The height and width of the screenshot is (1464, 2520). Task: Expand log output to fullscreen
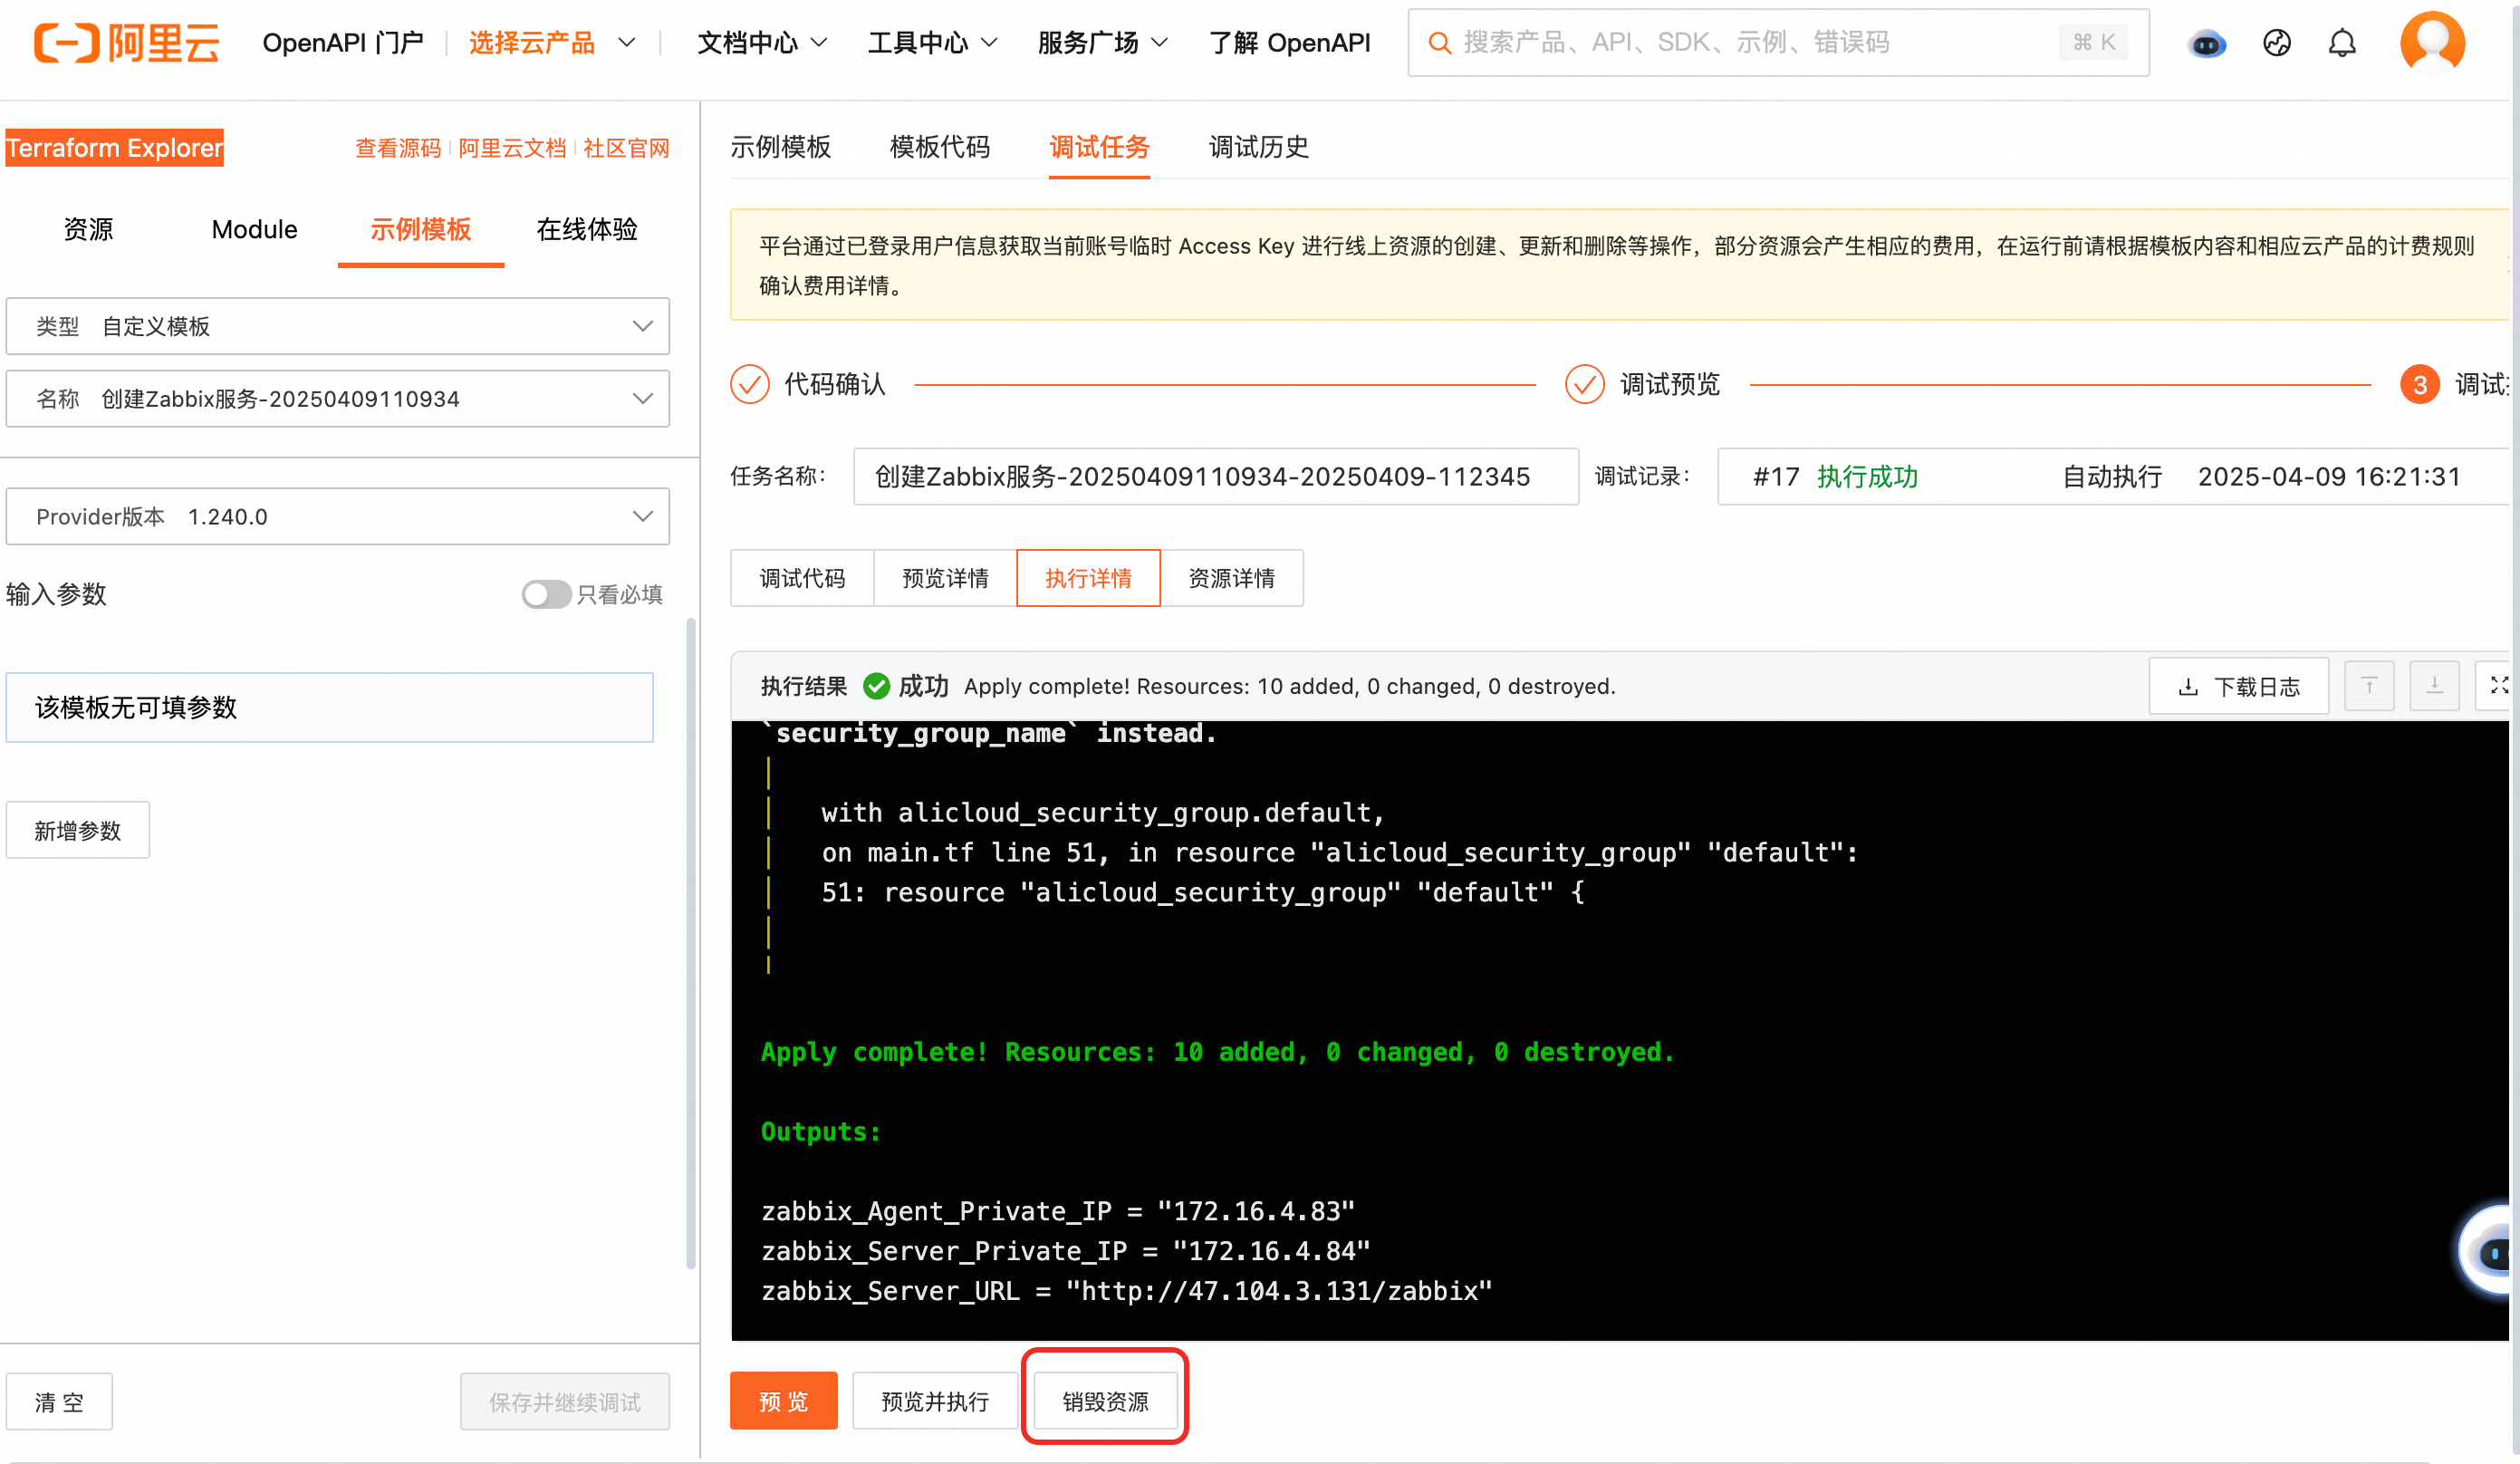pyautogui.click(x=2497, y=686)
